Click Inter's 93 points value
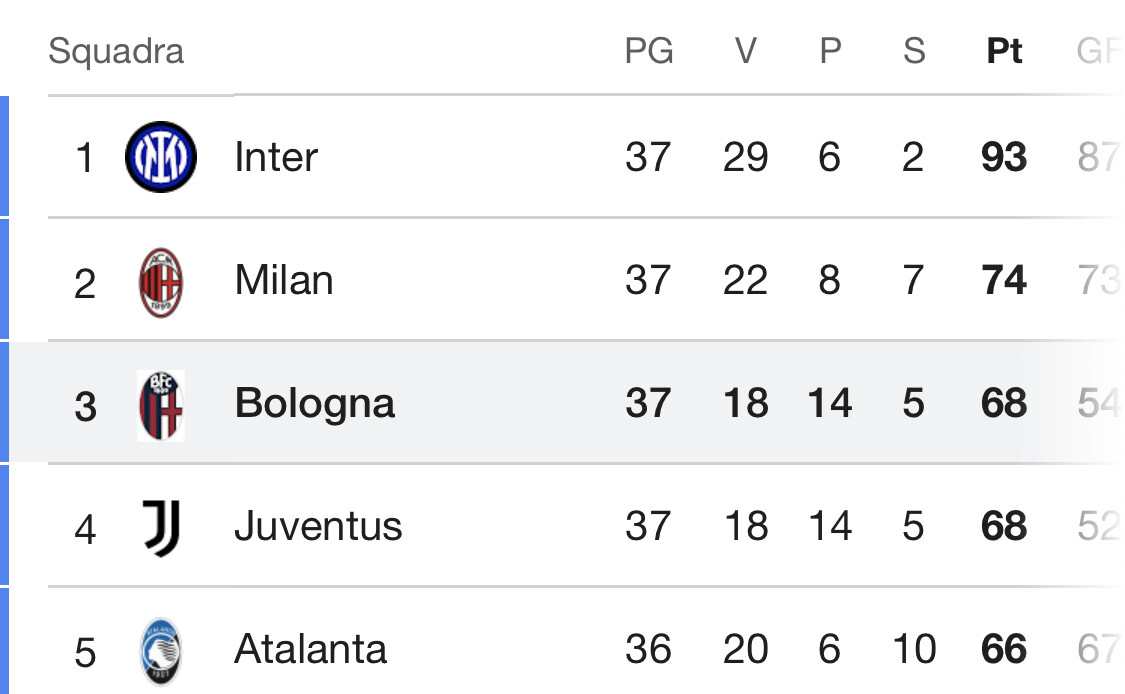The height and width of the screenshot is (694, 1125). (x=1004, y=157)
